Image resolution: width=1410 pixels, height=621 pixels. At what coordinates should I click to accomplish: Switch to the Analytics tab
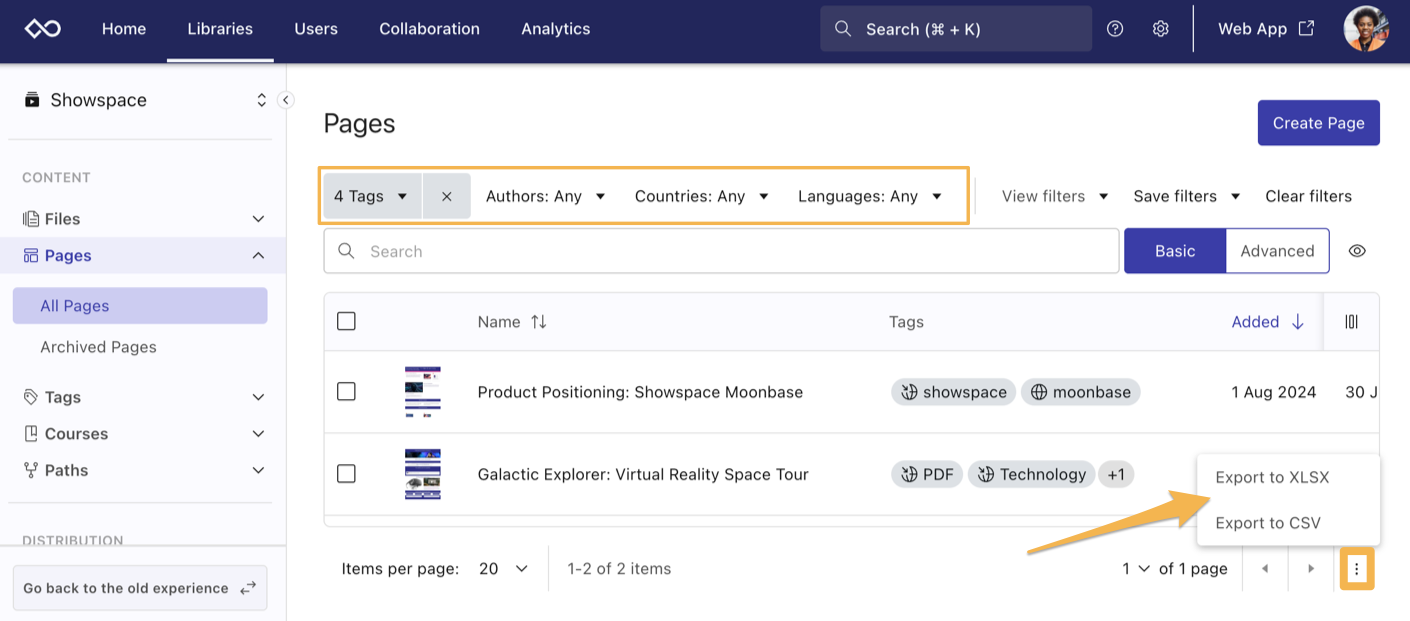click(x=555, y=29)
